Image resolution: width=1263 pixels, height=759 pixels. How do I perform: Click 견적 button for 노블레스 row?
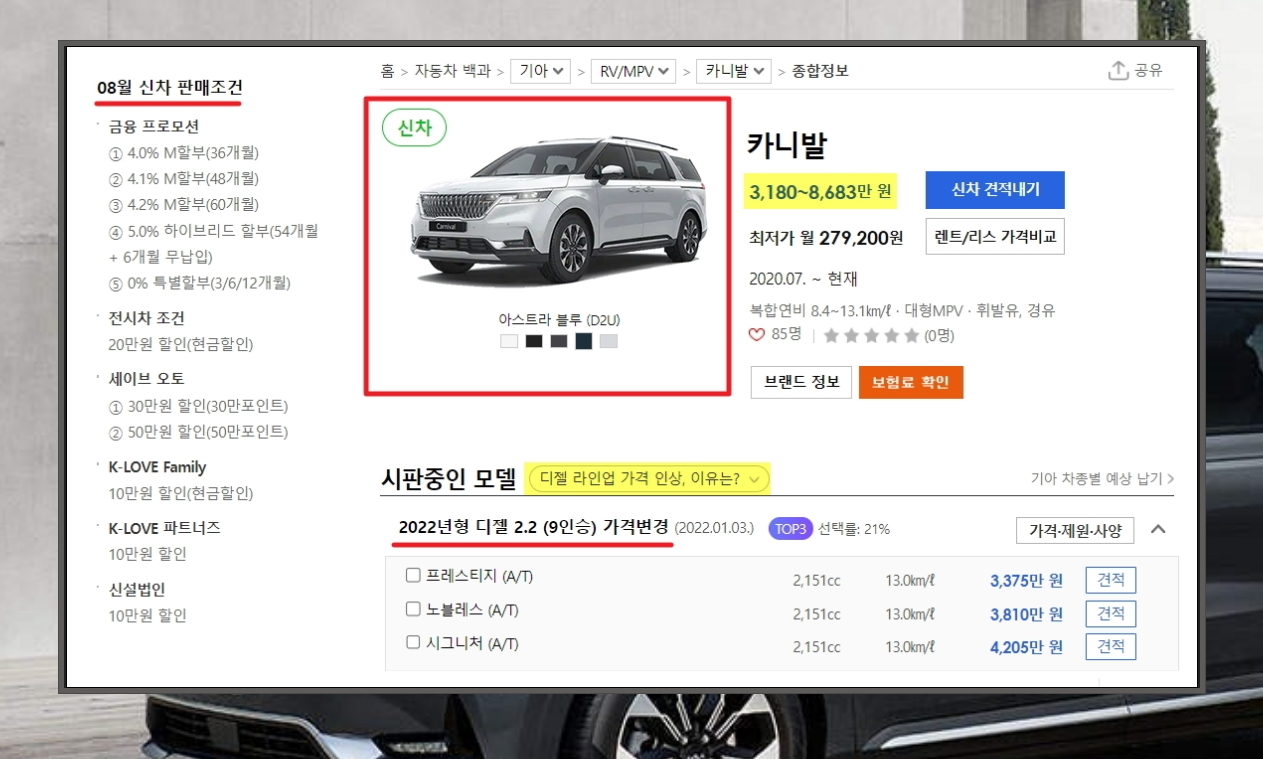click(x=1111, y=613)
